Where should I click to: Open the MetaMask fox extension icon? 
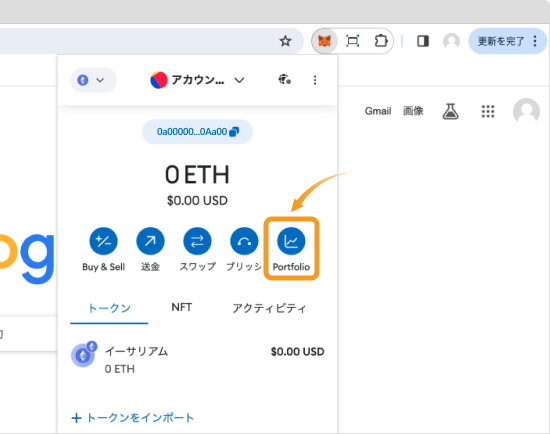324,41
